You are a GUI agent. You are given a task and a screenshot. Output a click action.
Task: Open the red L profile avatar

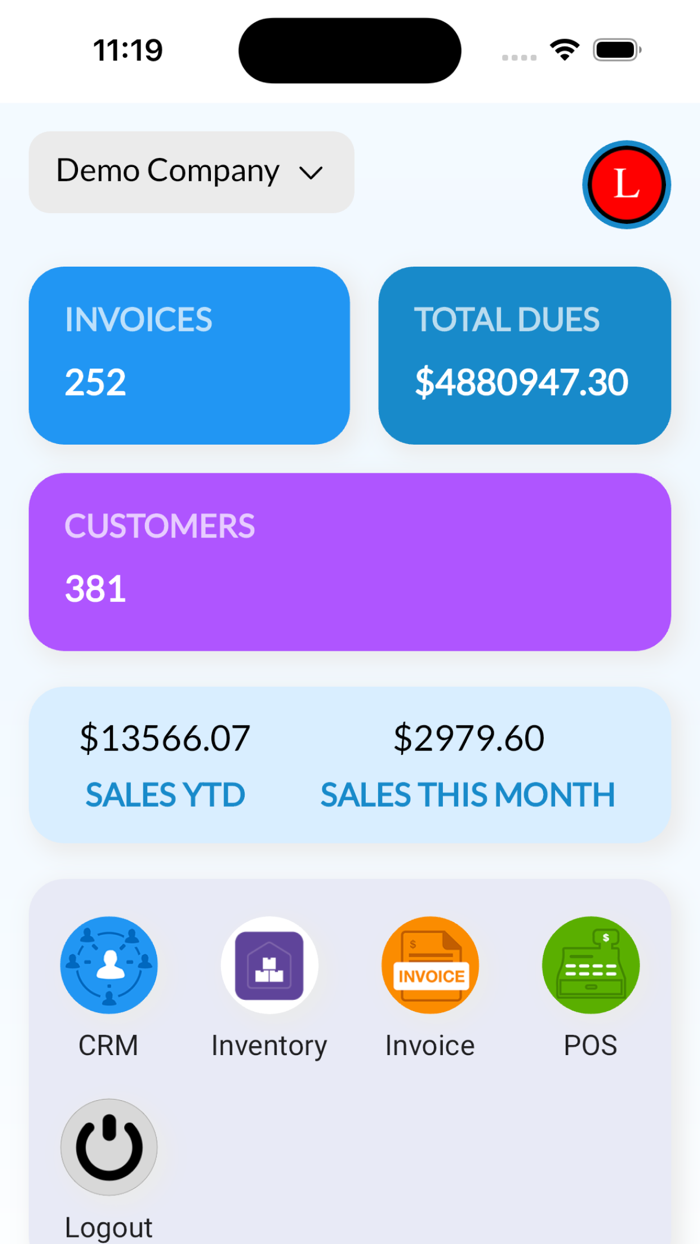(626, 184)
